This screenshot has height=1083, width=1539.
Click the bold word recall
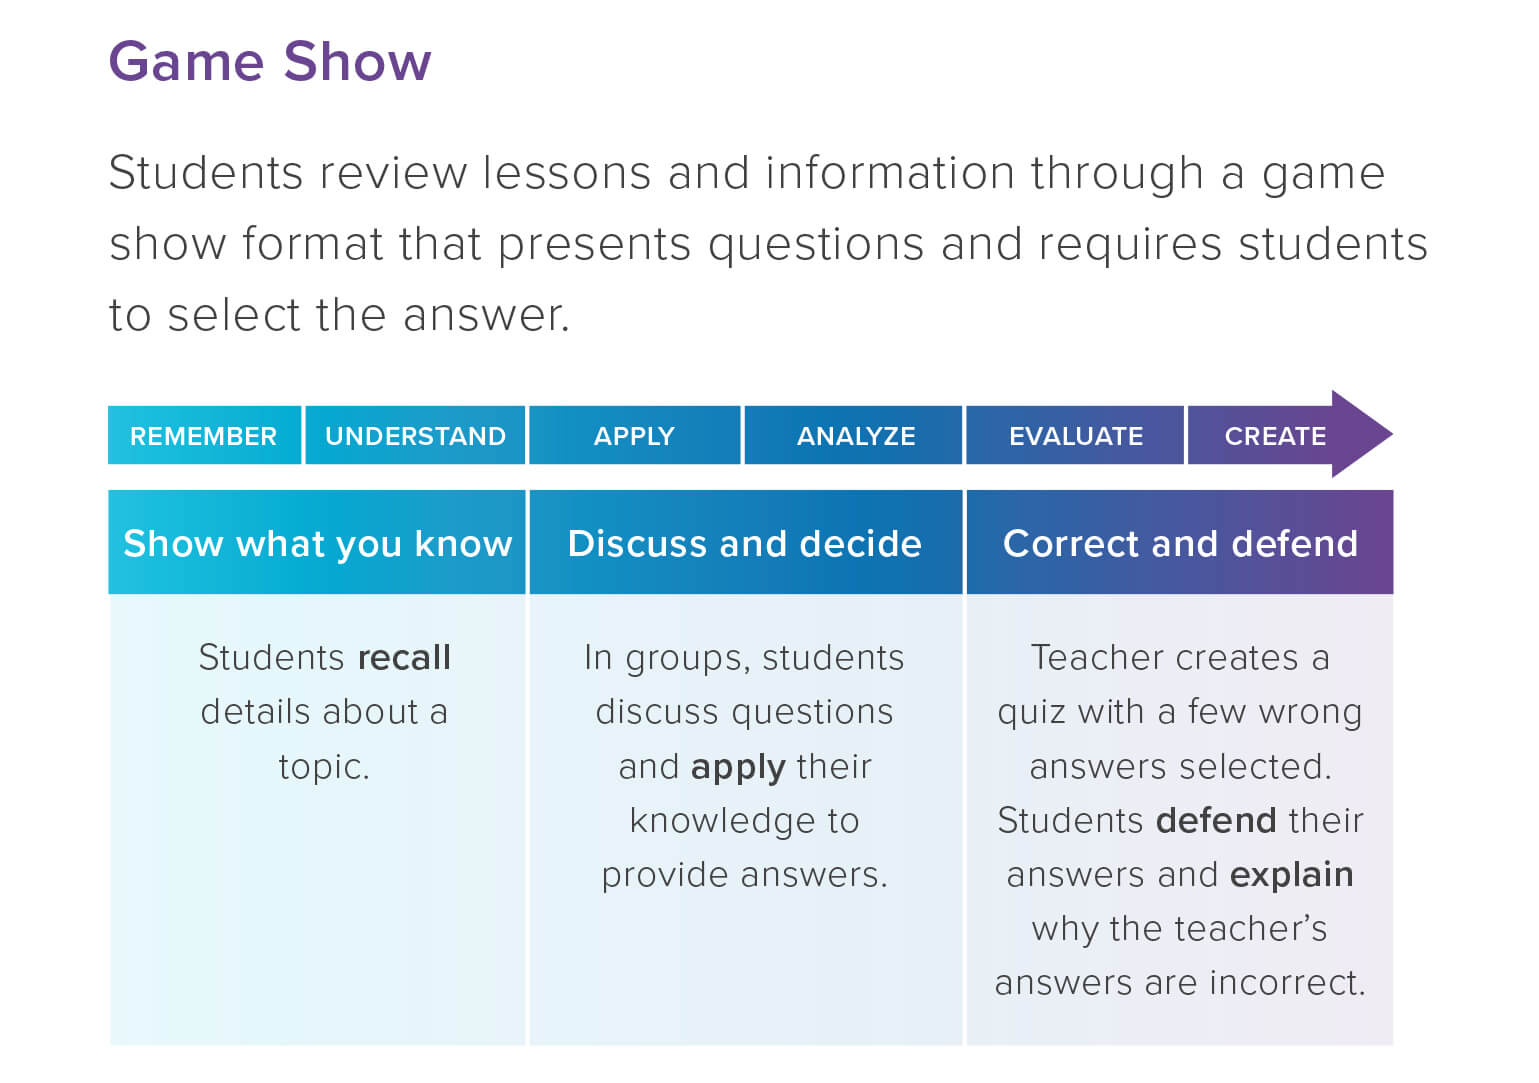point(404,658)
